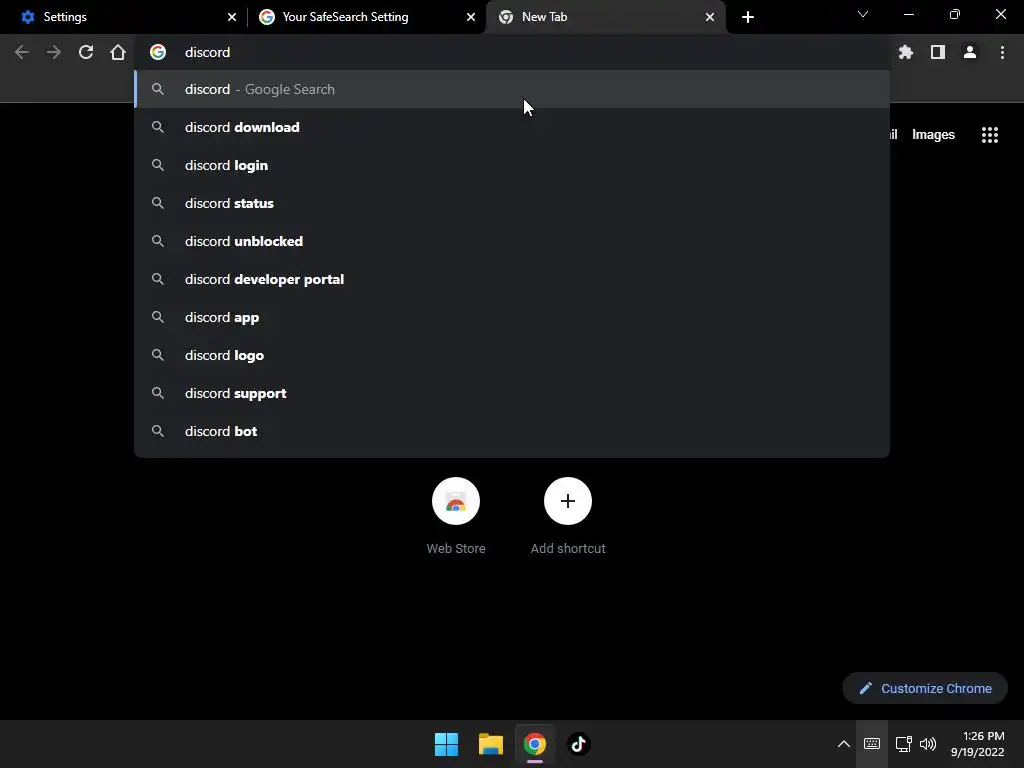Switch to Your SafeSearch Setting tab
Viewport: 1024px width, 768px height.
pyautogui.click(x=367, y=17)
